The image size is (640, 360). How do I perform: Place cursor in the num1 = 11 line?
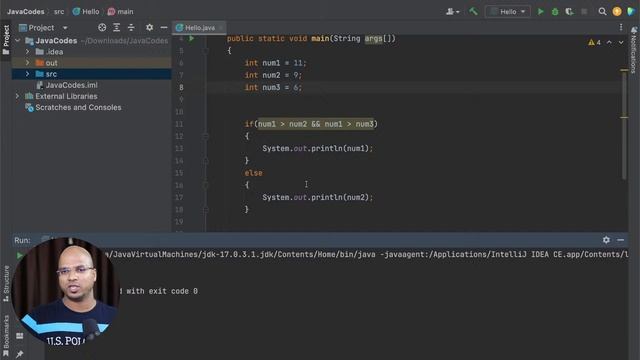pyautogui.click(x=276, y=63)
